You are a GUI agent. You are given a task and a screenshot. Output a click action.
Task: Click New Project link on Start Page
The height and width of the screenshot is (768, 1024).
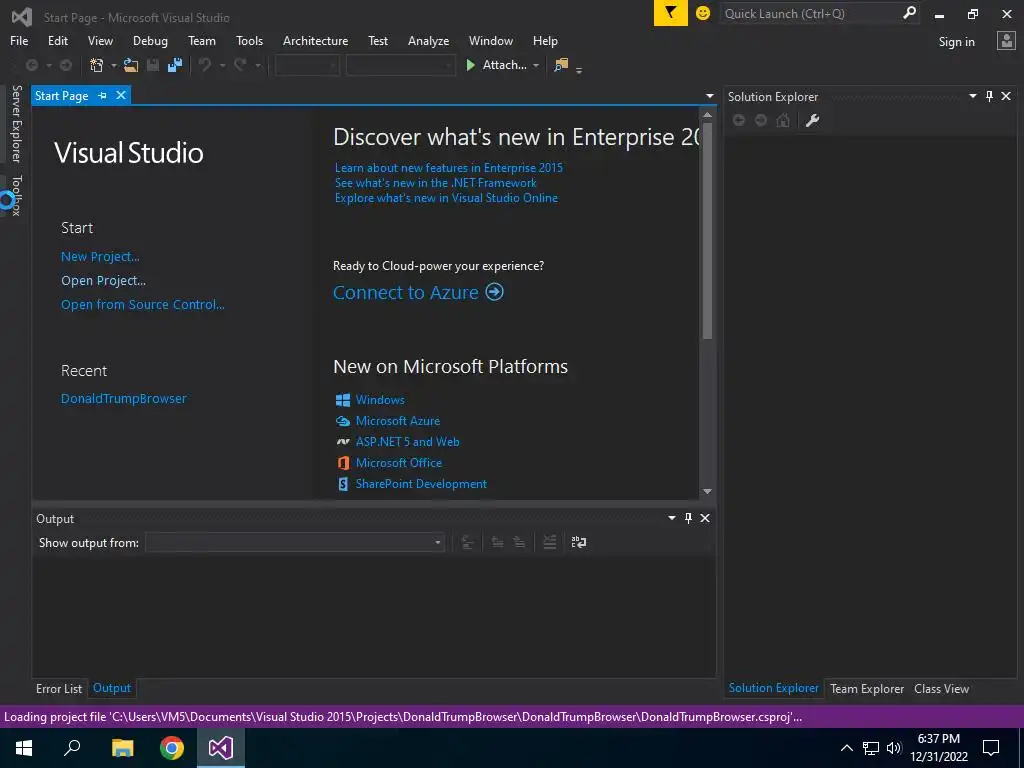(x=101, y=257)
